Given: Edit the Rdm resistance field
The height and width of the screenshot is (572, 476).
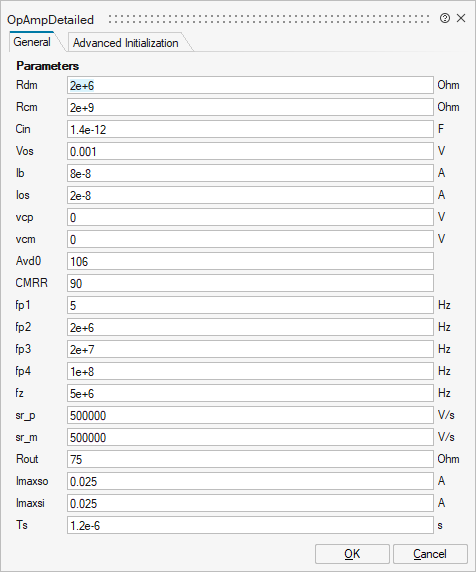Looking at the screenshot, I should pos(250,85).
